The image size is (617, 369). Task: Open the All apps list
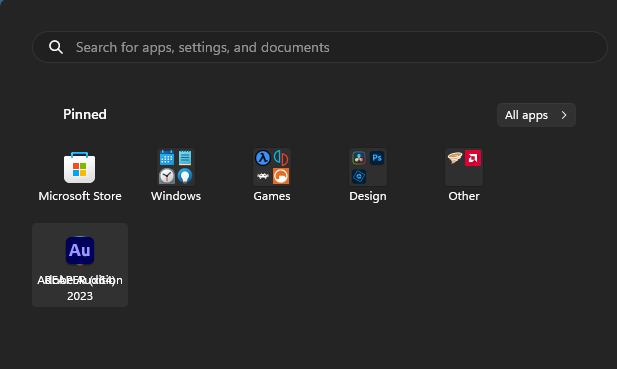click(x=536, y=115)
